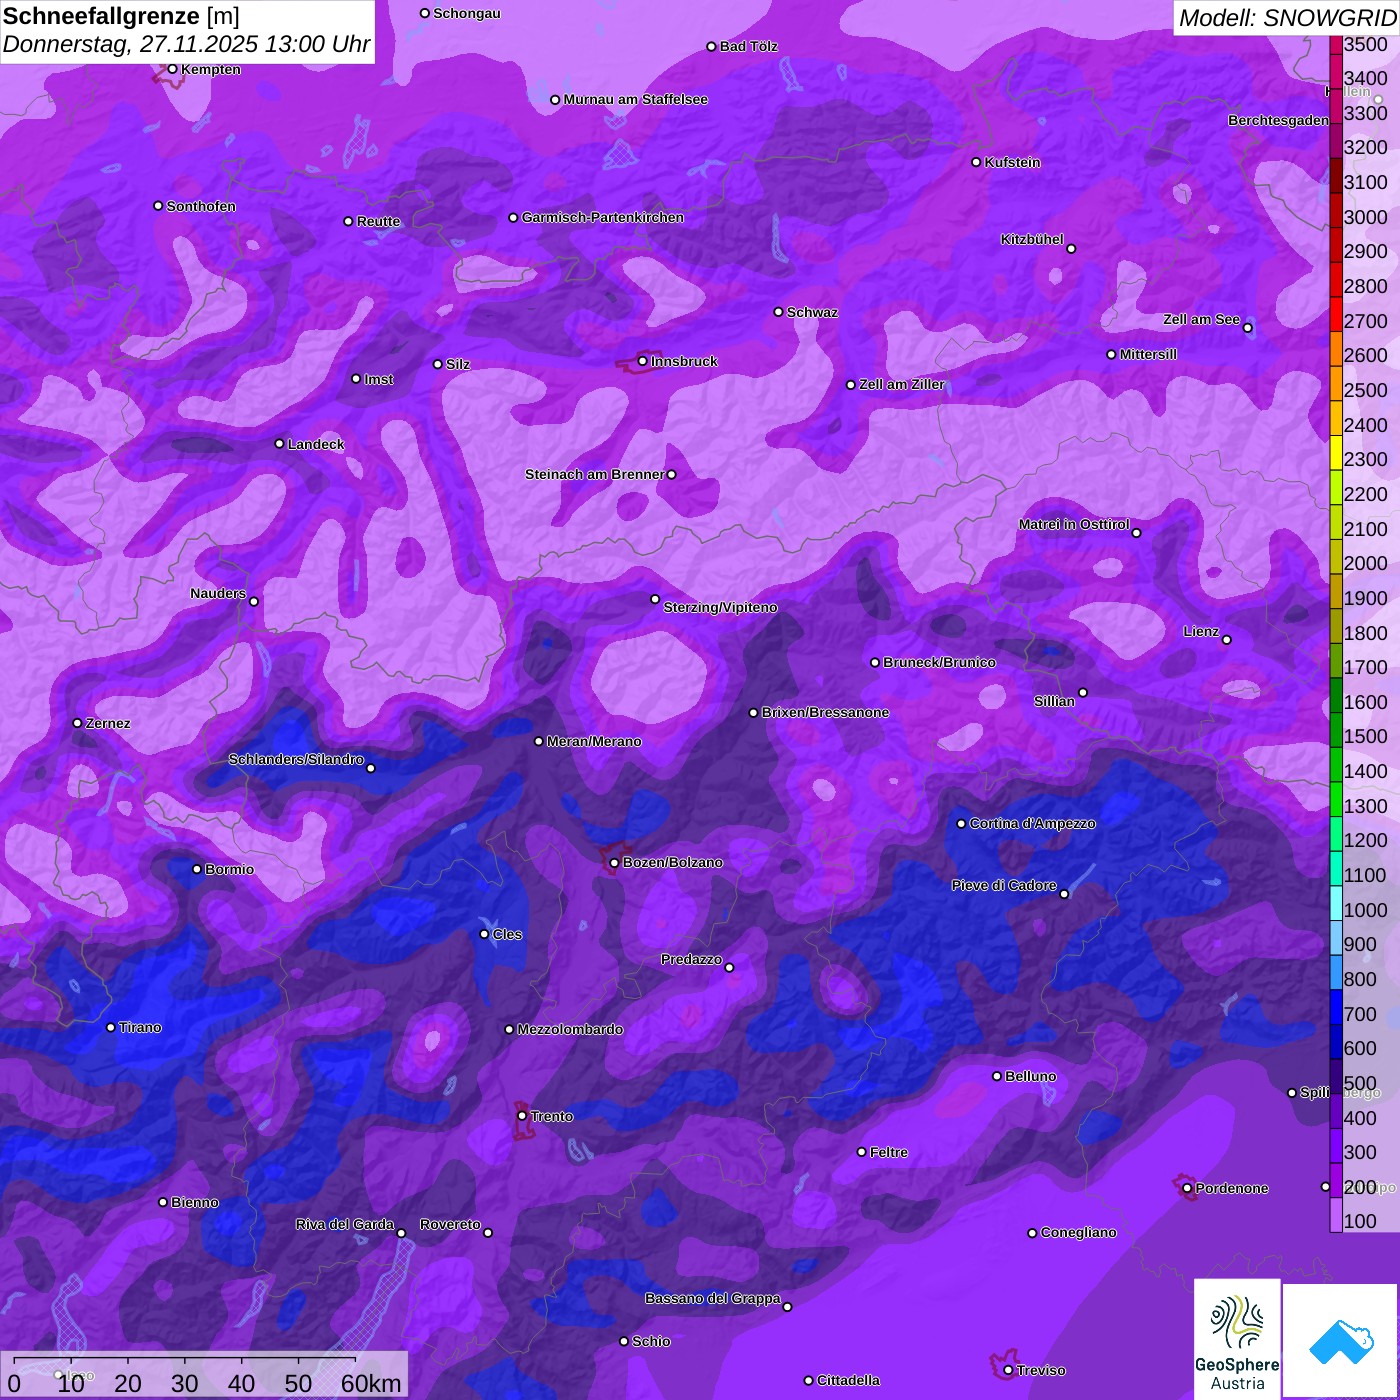This screenshot has width=1400, height=1400.
Task: Click the Feltre location dot
Action: pyautogui.click(x=861, y=1152)
